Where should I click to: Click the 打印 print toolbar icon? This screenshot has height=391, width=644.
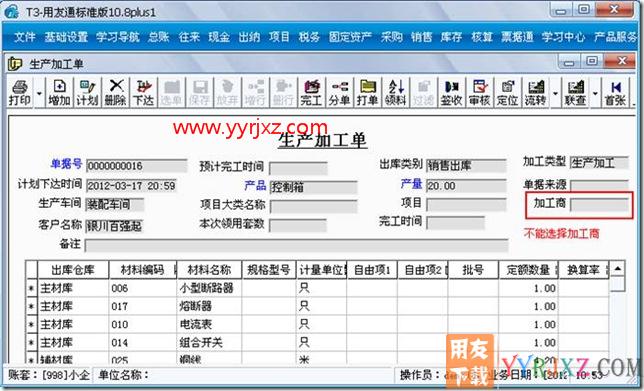[x=20, y=93]
